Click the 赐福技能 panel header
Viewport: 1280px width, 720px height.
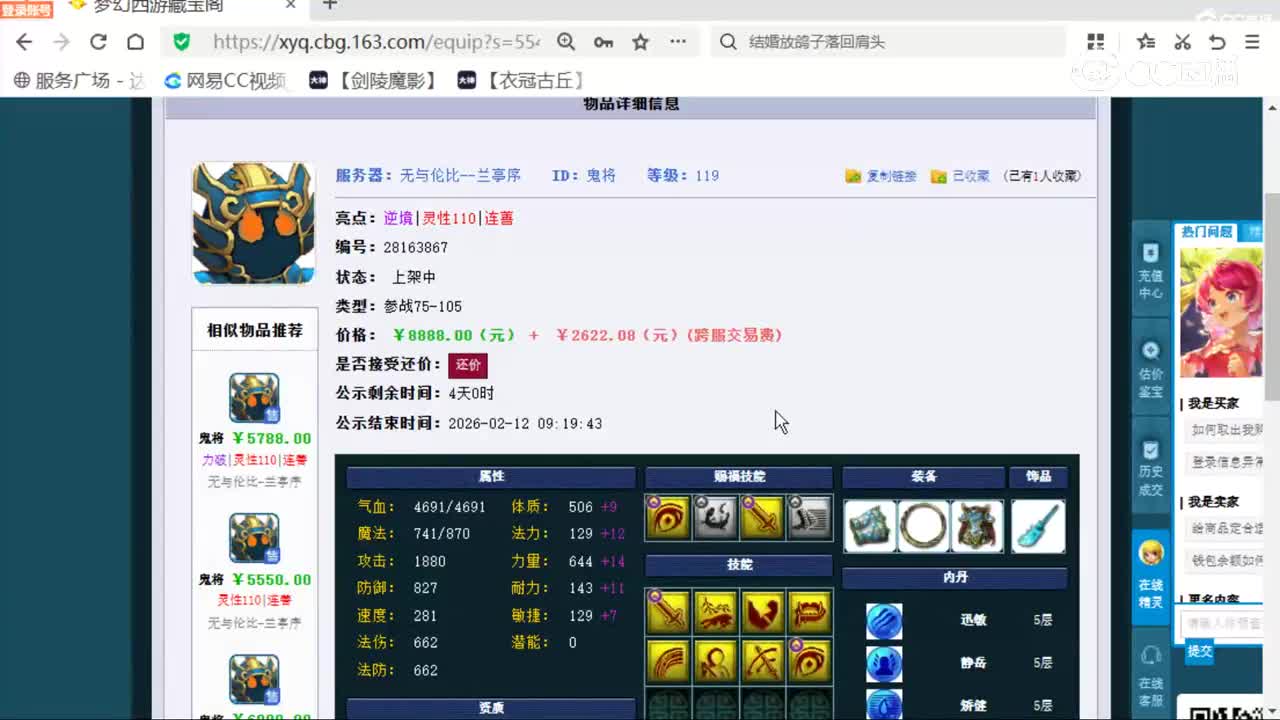click(739, 477)
